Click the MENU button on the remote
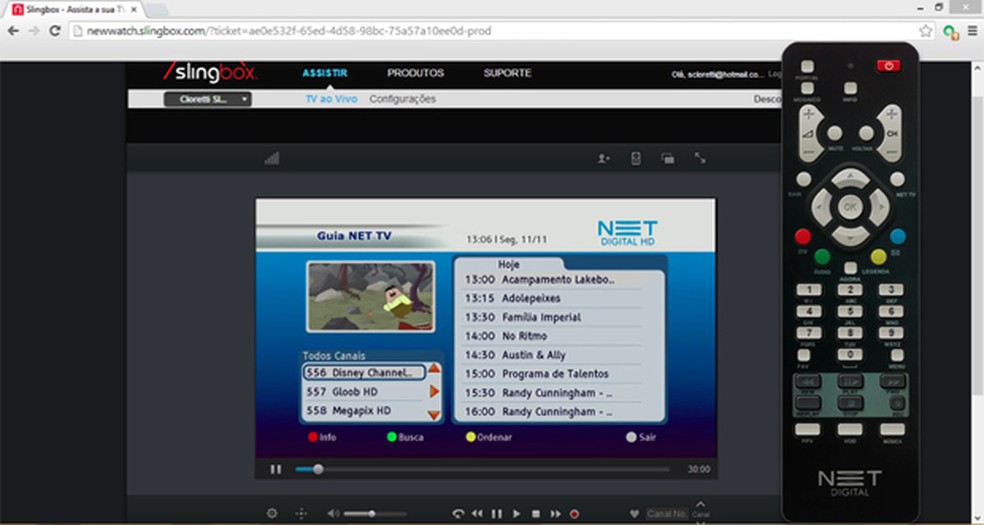The width and height of the screenshot is (984, 525). click(897, 355)
